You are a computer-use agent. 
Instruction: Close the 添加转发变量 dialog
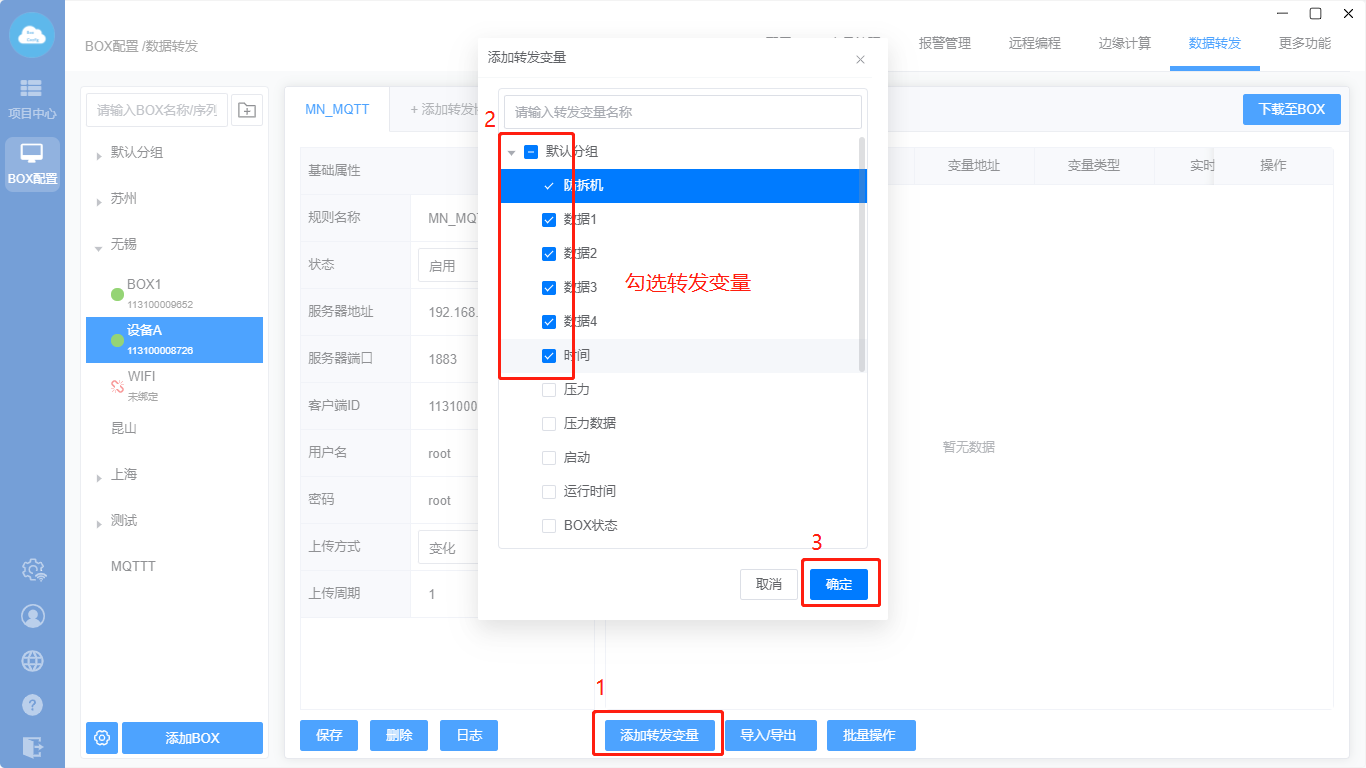point(860,59)
